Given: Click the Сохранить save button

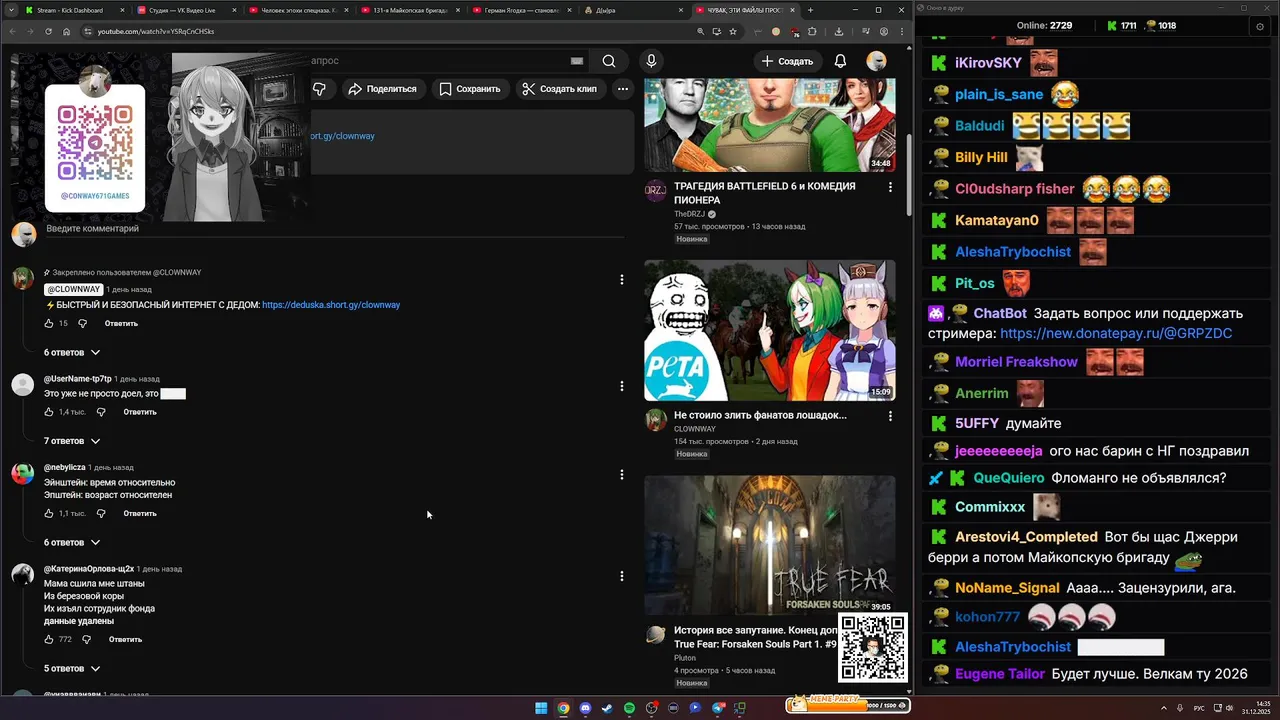Looking at the screenshot, I should 470,89.
